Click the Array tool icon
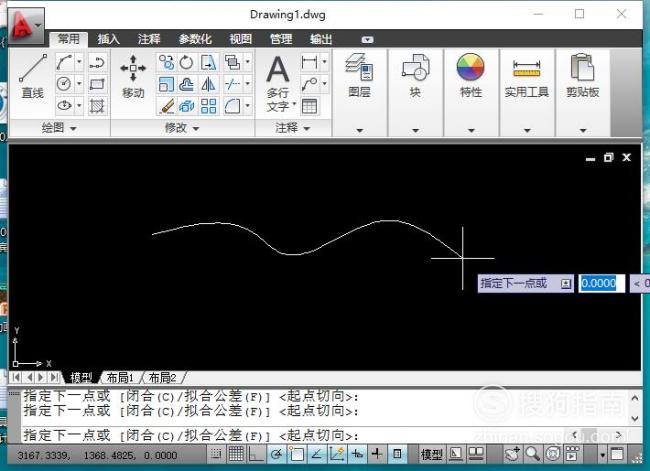Viewport: 650px width, 471px height. click(208, 106)
